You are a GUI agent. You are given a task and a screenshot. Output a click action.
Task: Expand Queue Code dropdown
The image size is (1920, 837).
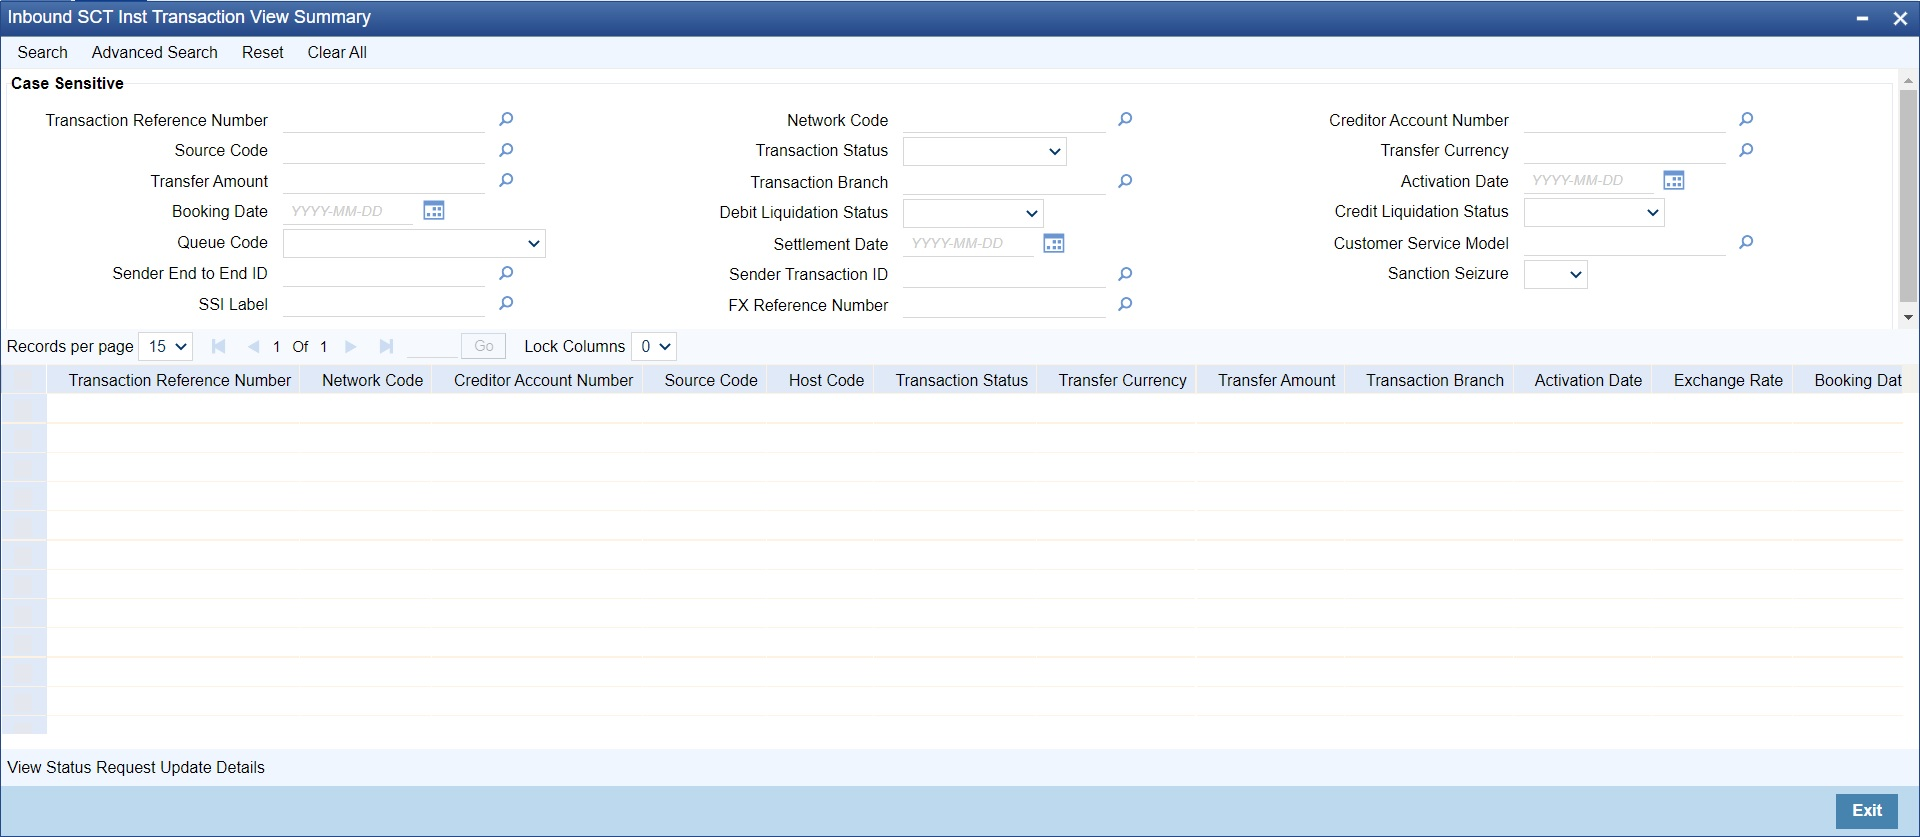tap(414, 243)
